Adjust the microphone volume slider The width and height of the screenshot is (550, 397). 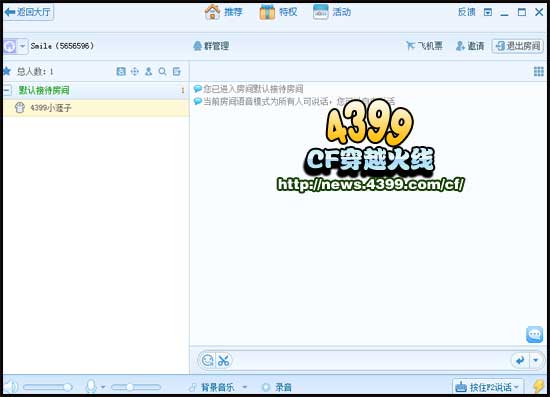pos(136,387)
